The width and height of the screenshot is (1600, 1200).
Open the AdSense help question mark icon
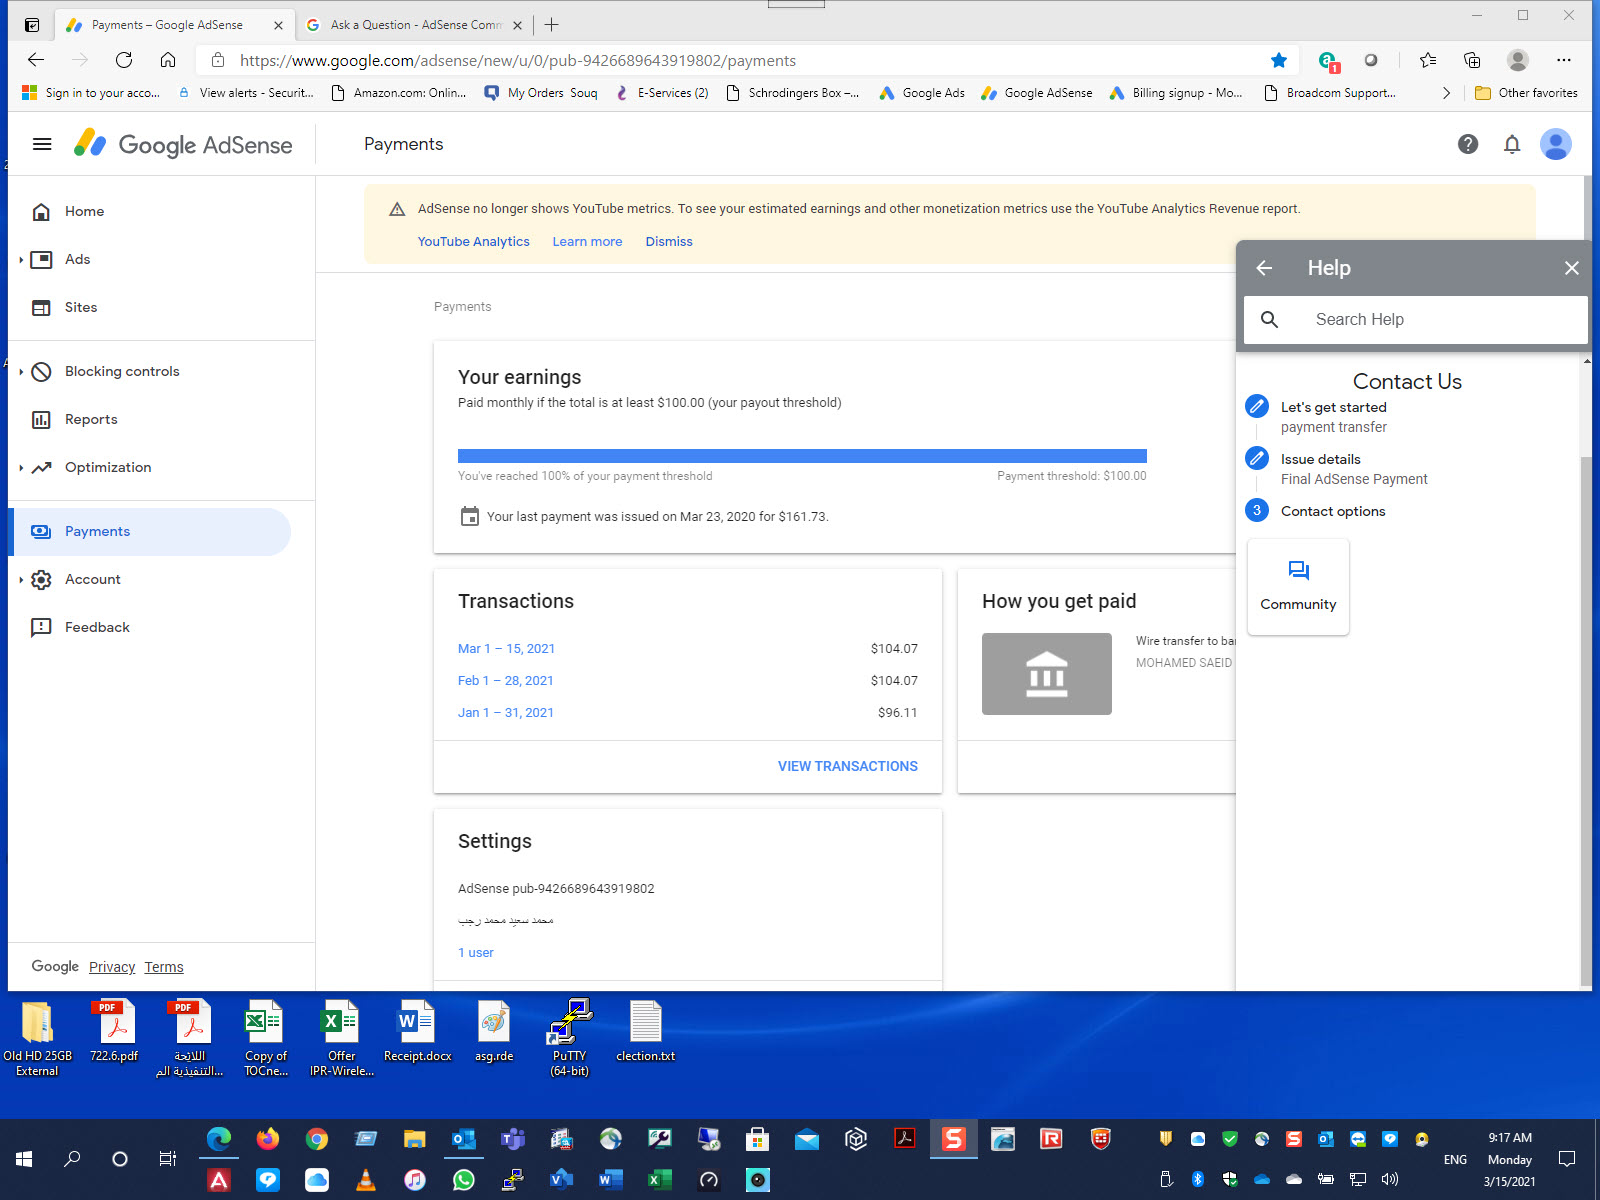click(x=1468, y=144)
